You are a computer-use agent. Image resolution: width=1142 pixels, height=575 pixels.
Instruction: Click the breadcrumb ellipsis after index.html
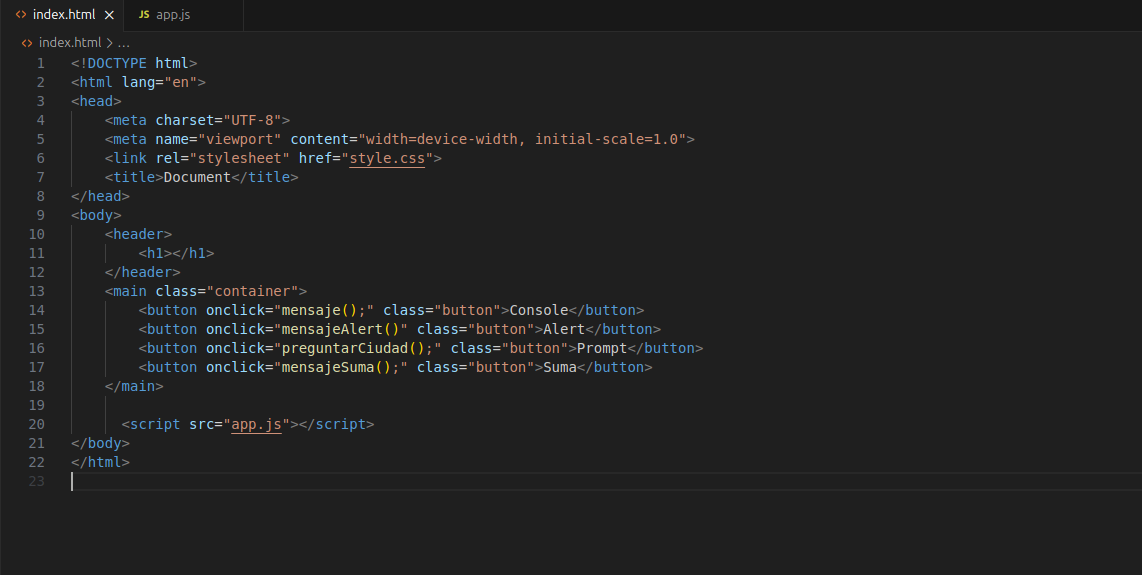[x=123, y=42]
